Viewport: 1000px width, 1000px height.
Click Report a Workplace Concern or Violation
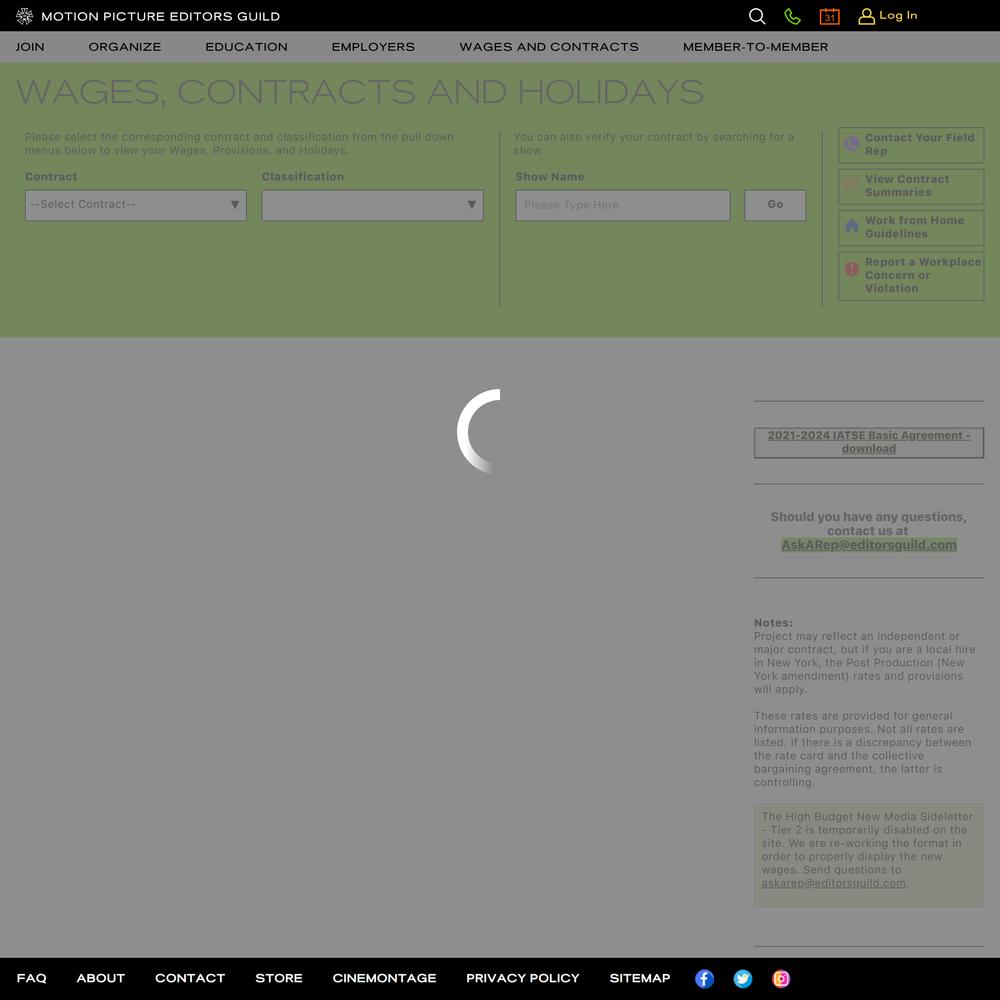911,275
